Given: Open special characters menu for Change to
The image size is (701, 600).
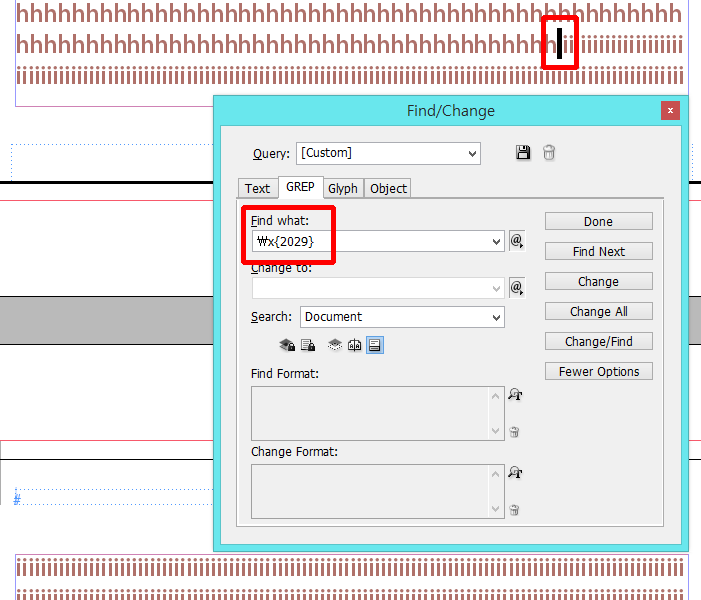Looking at the screenshot, I should tap(517, 287).
